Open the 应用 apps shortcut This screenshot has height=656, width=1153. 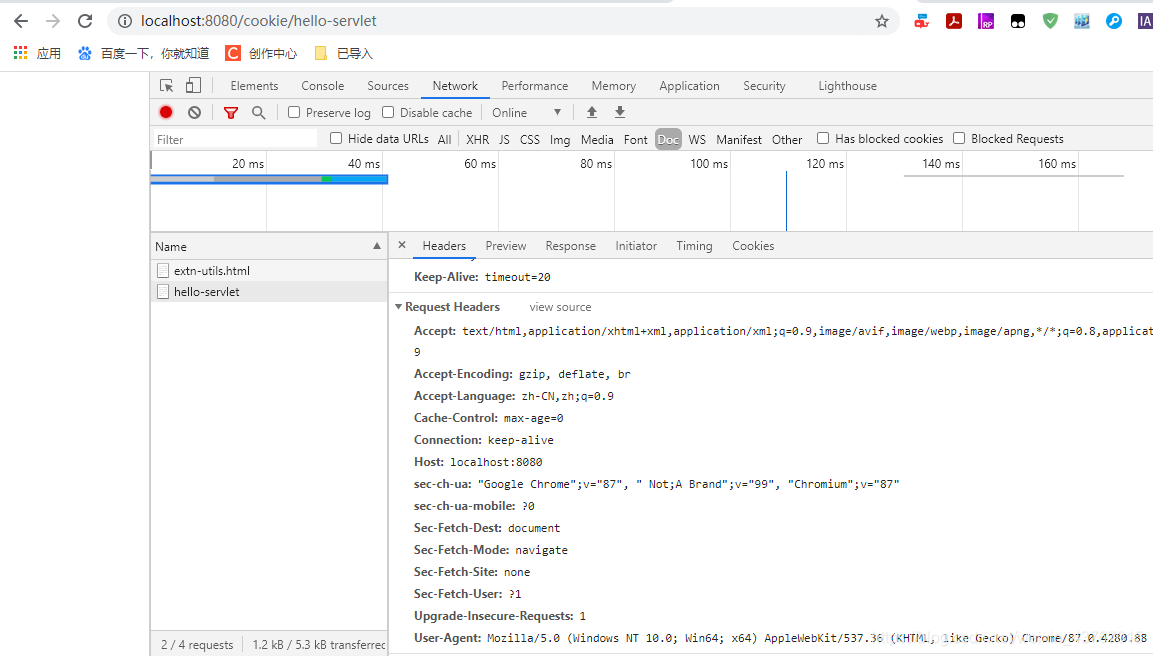tap(38, 53)
